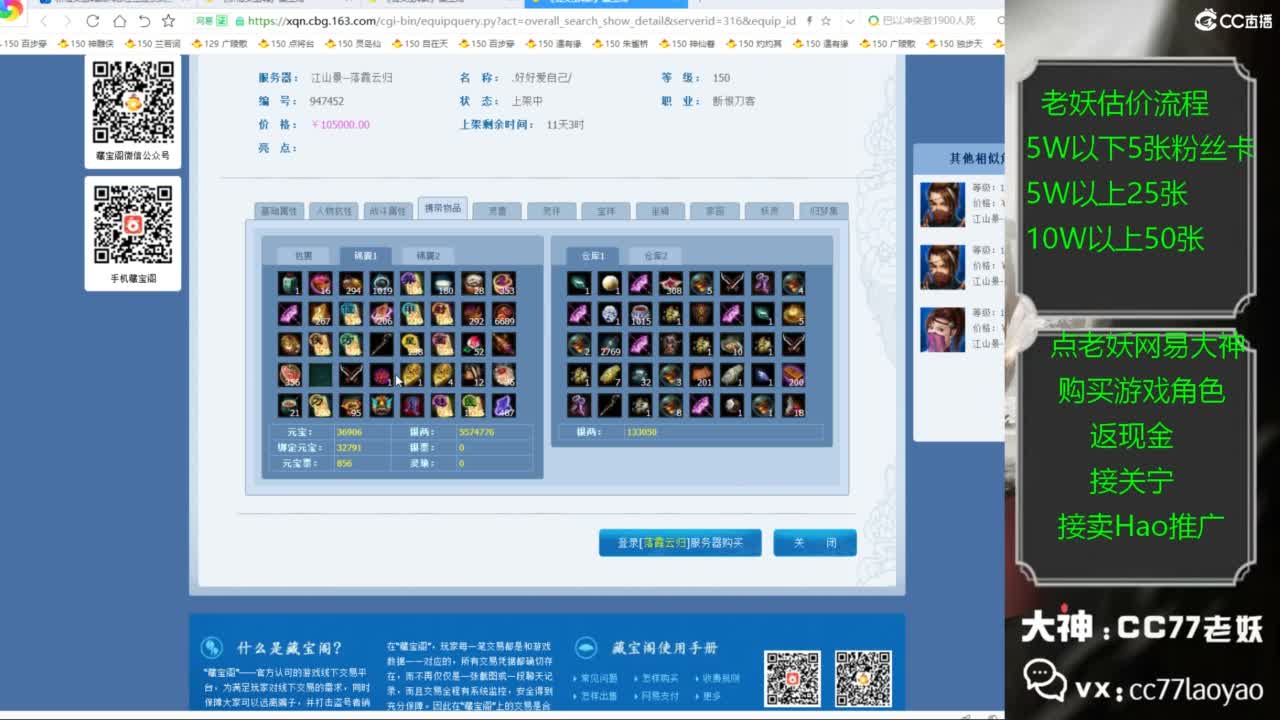This screenshot has width=1280, height=720.
Task: Click the item stack showing 1019 in 锦囊1
Action: [381, 284]
